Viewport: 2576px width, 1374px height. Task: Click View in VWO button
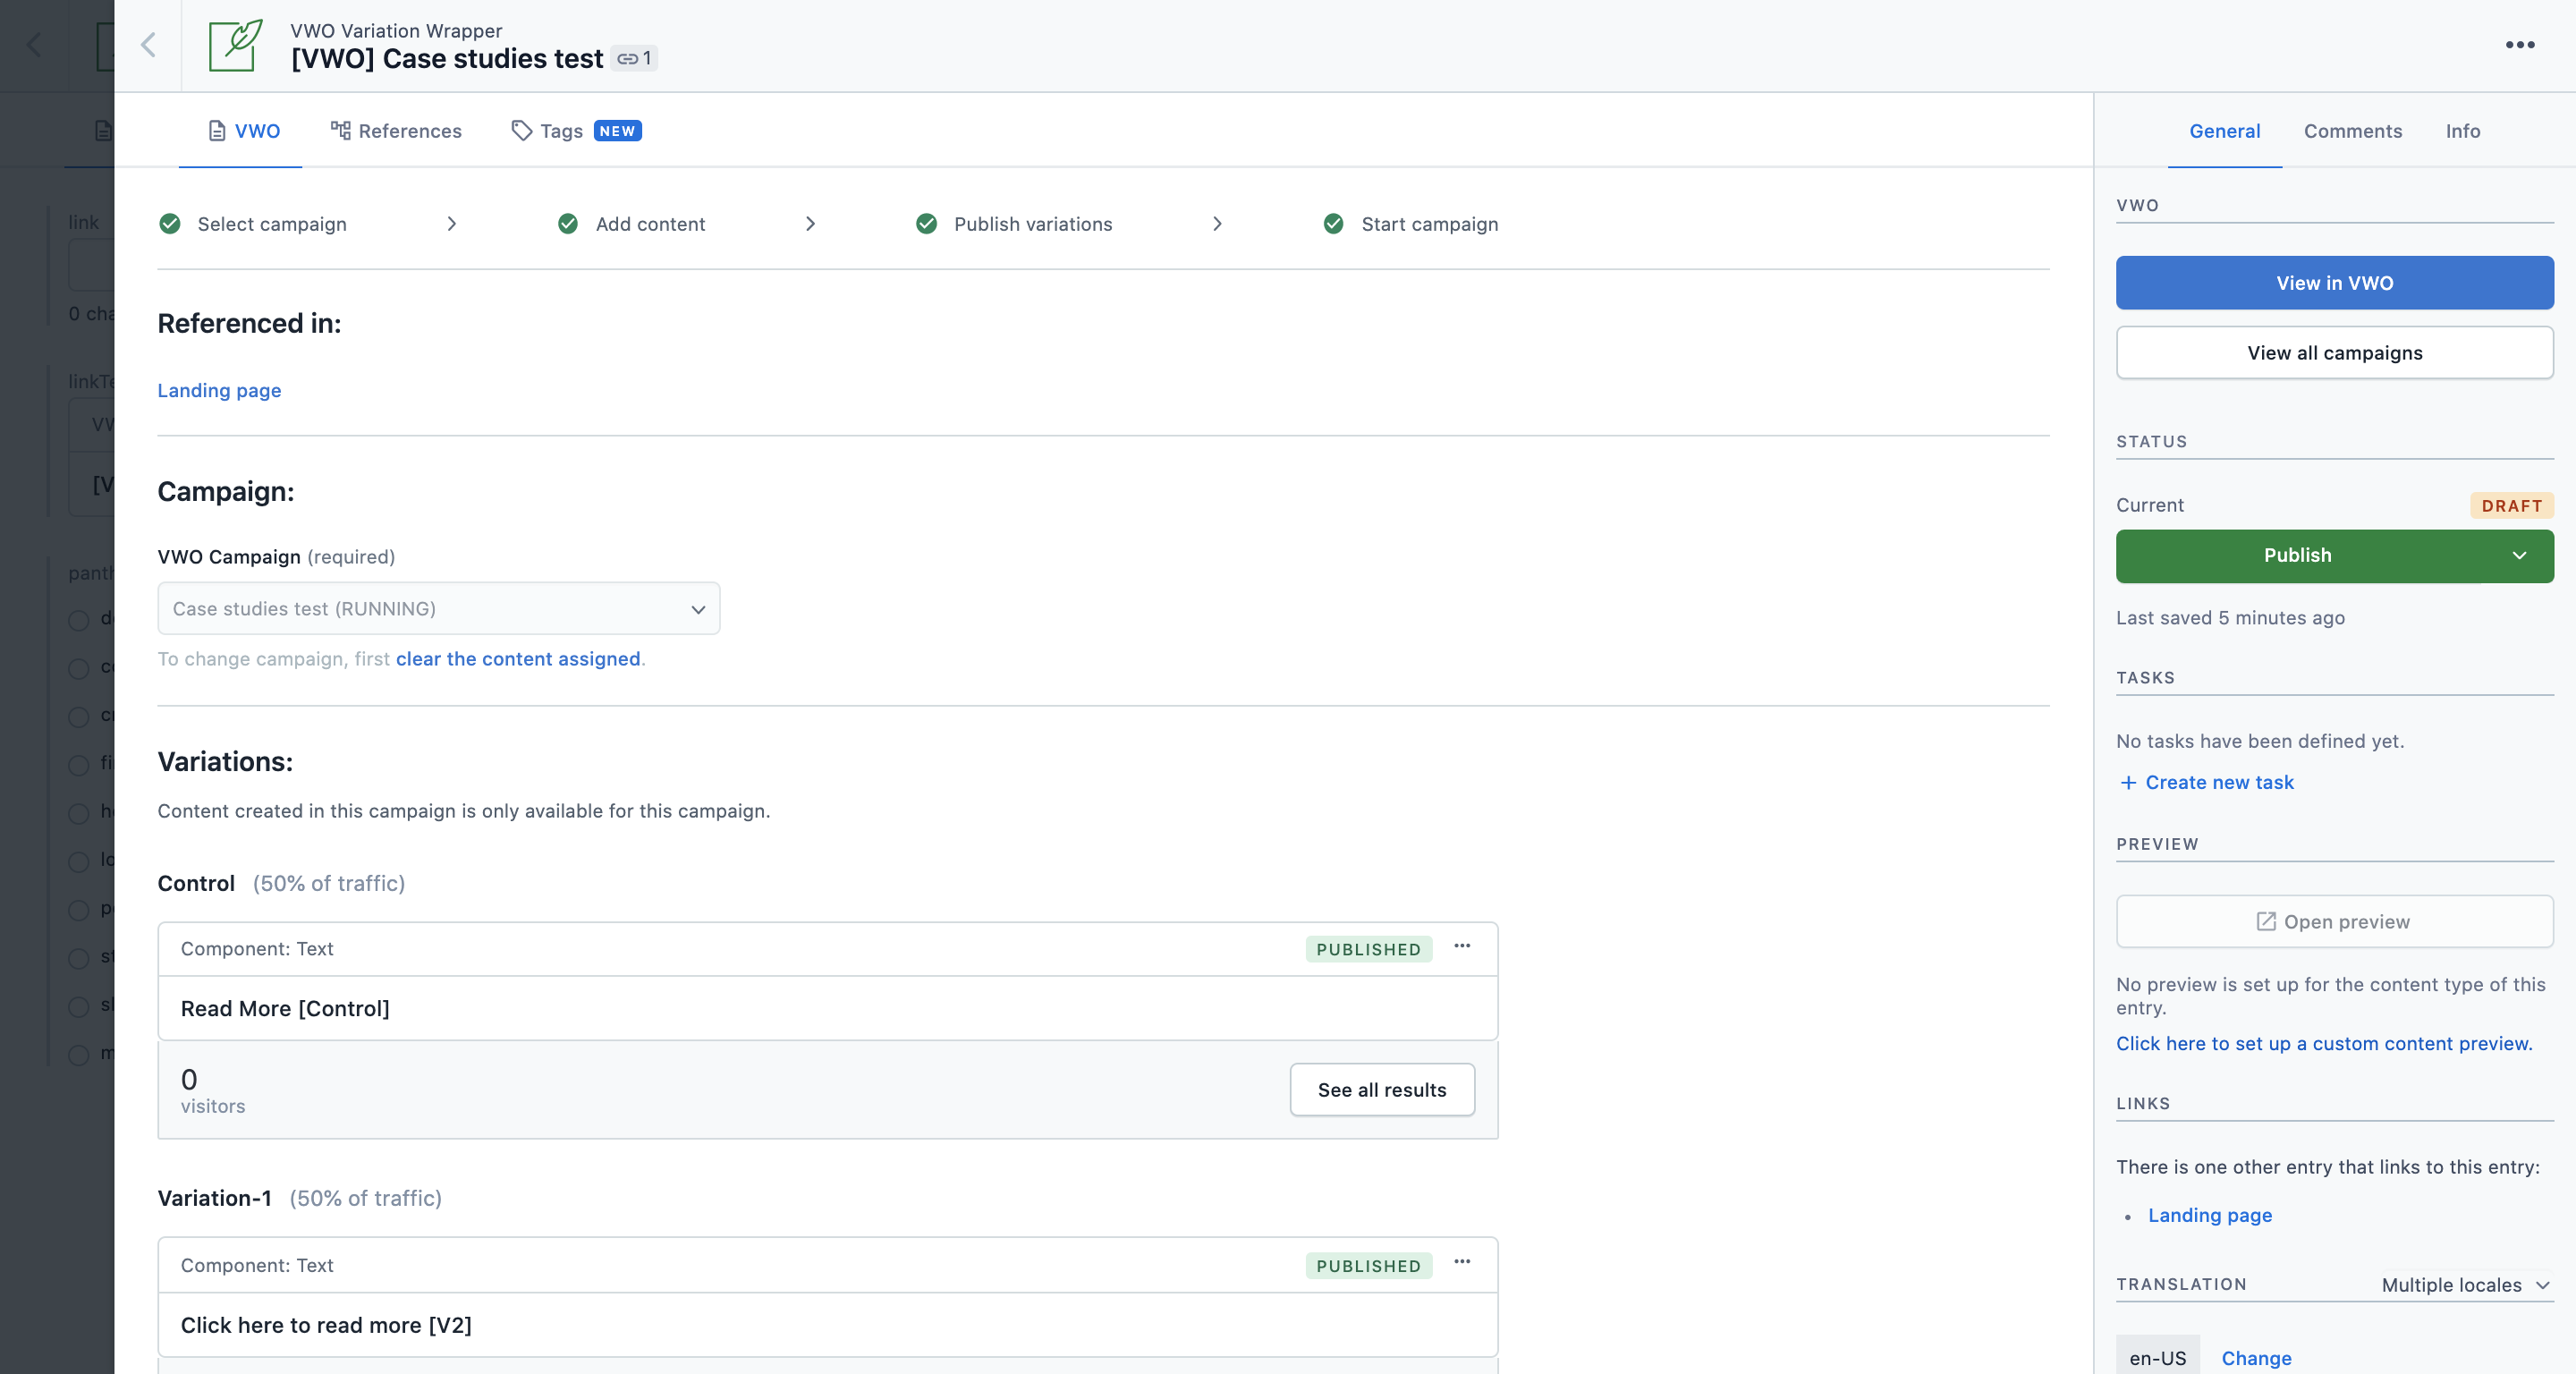click(x=2334, y=283)
